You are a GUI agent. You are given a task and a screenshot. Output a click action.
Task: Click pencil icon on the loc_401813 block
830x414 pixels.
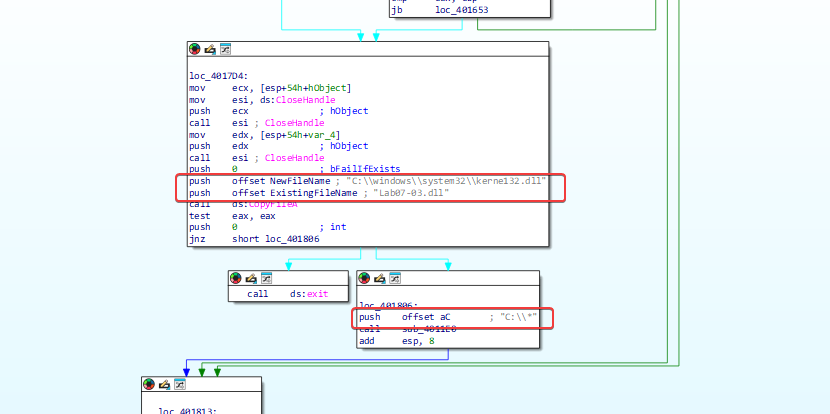(x=165, y=384)
